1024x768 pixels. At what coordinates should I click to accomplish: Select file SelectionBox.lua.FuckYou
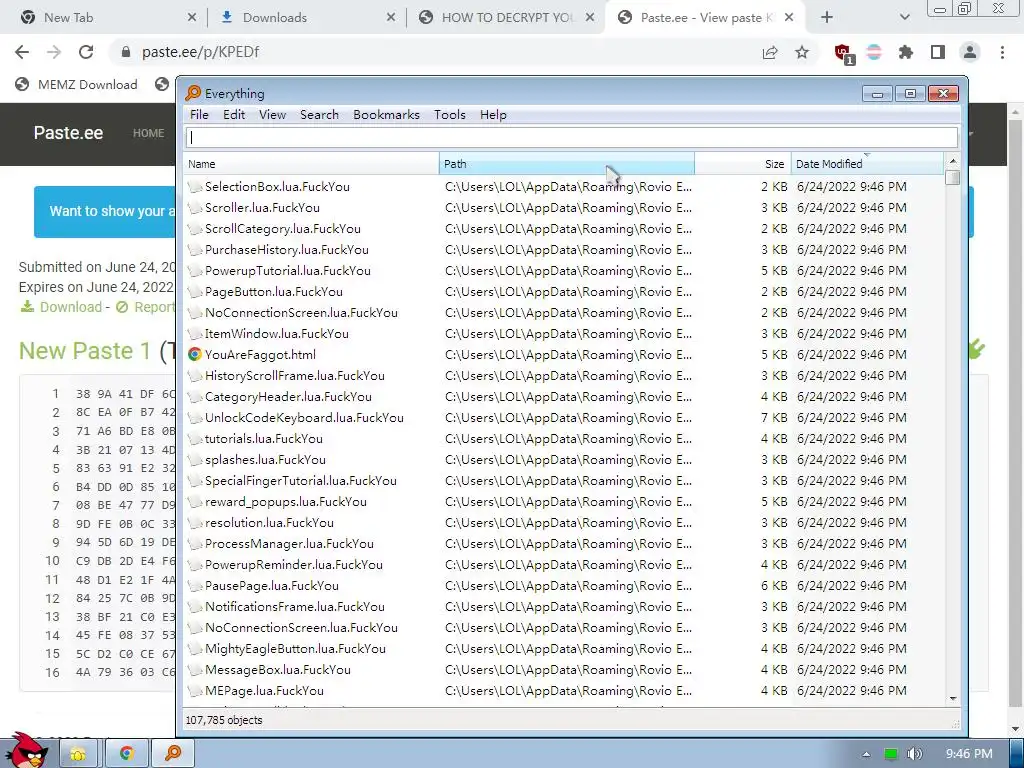(277, 187)
